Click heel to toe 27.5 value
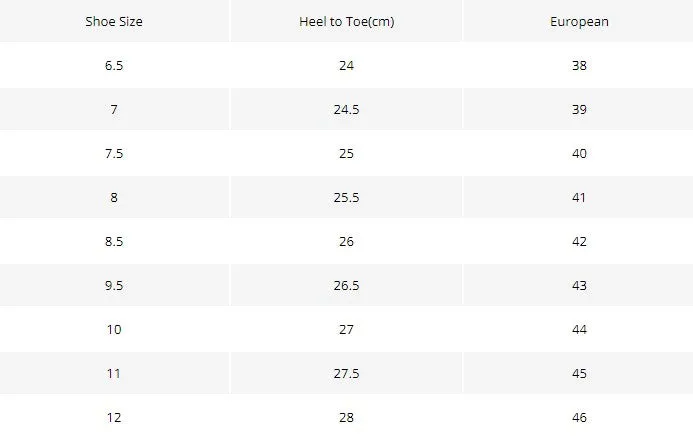693x443 pixels. (346, 374)
